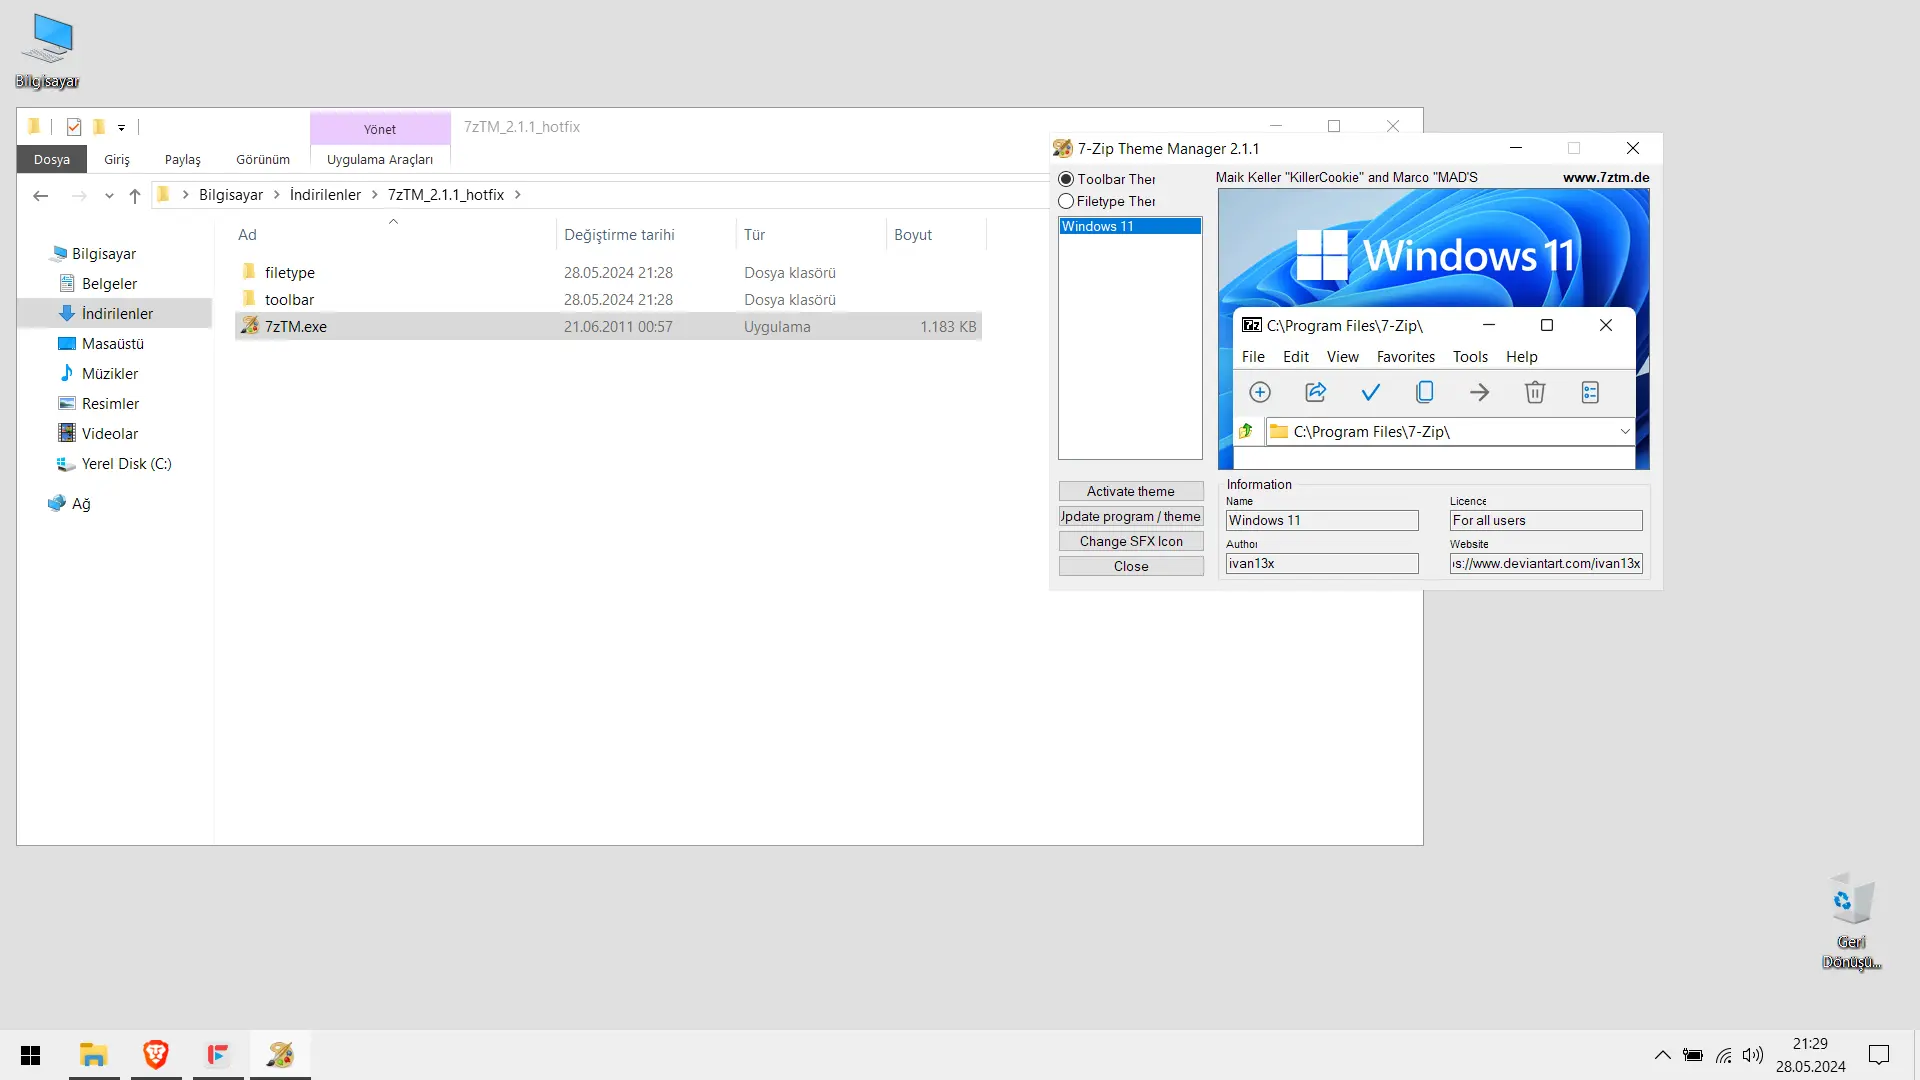Open the Dosya menu tab
Image resolution: width=1920 pixels, height=1080 pixels.
tap(52, 159)
